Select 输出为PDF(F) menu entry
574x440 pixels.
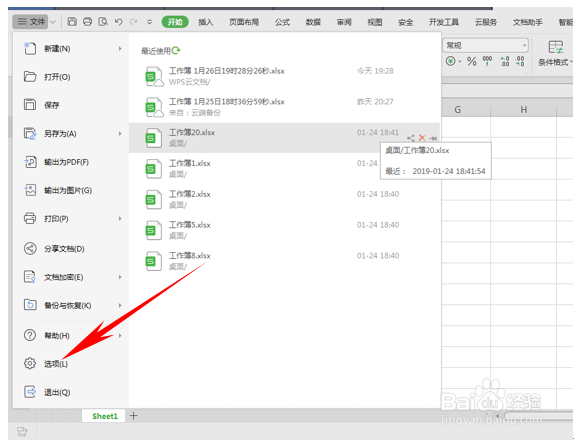point(71,162)
